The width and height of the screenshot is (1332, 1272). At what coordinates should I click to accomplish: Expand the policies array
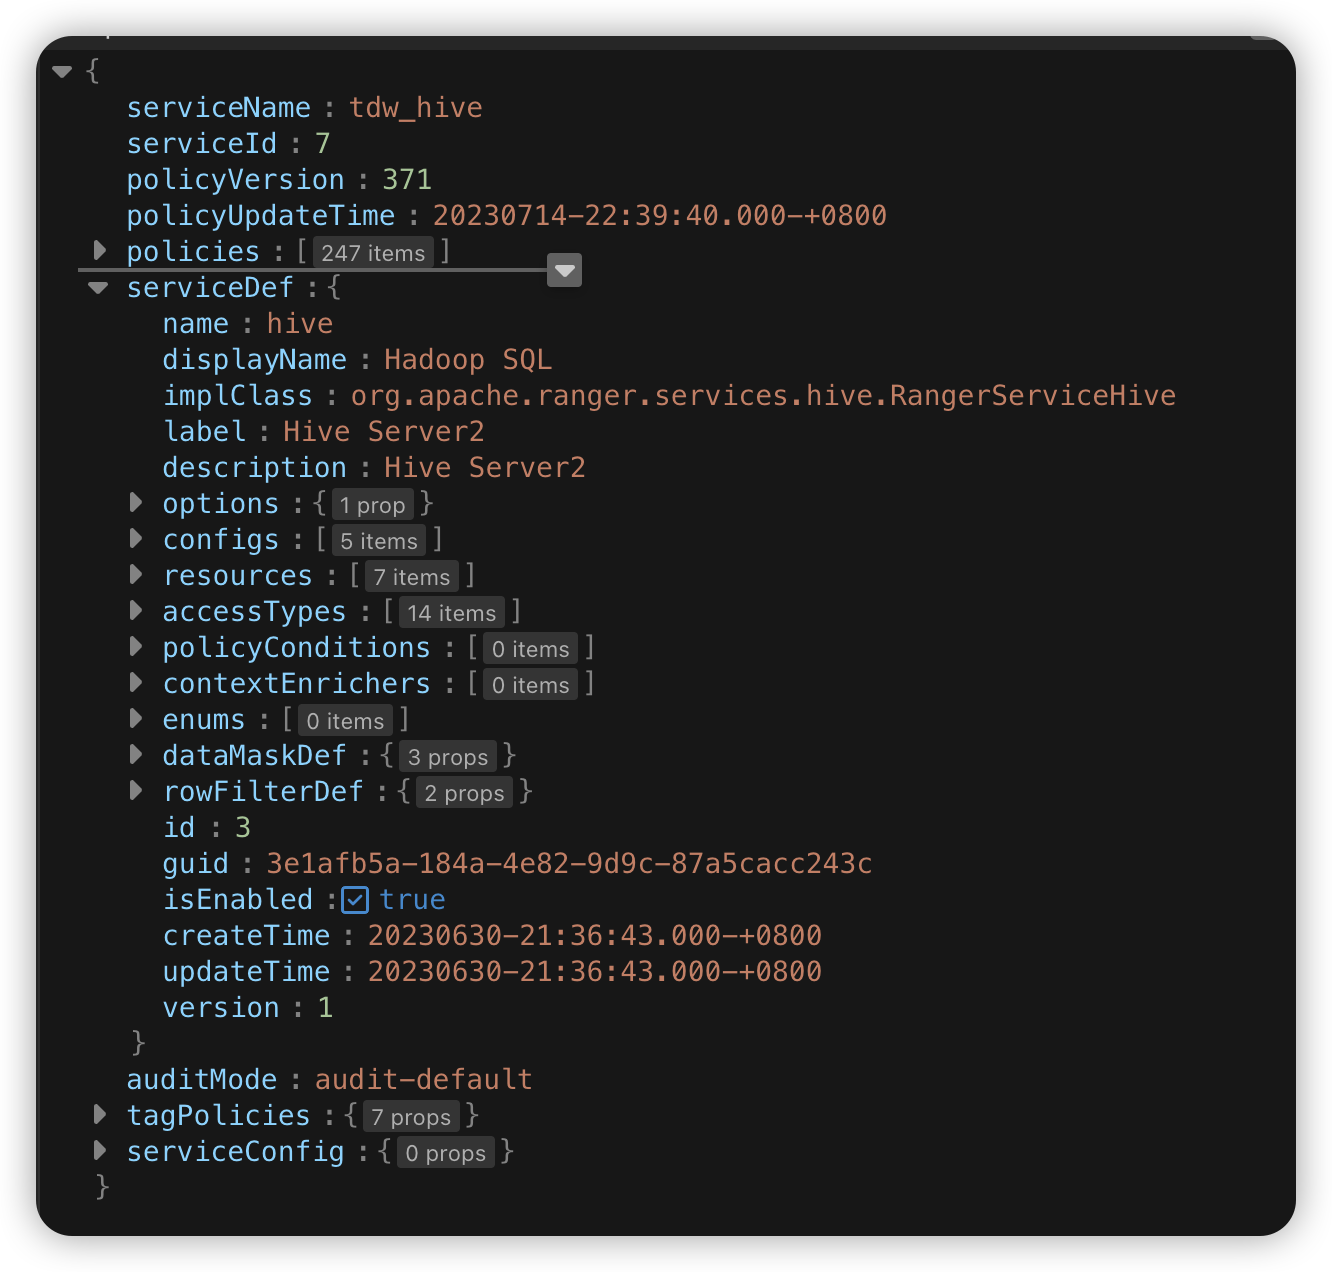coord(99,250)
